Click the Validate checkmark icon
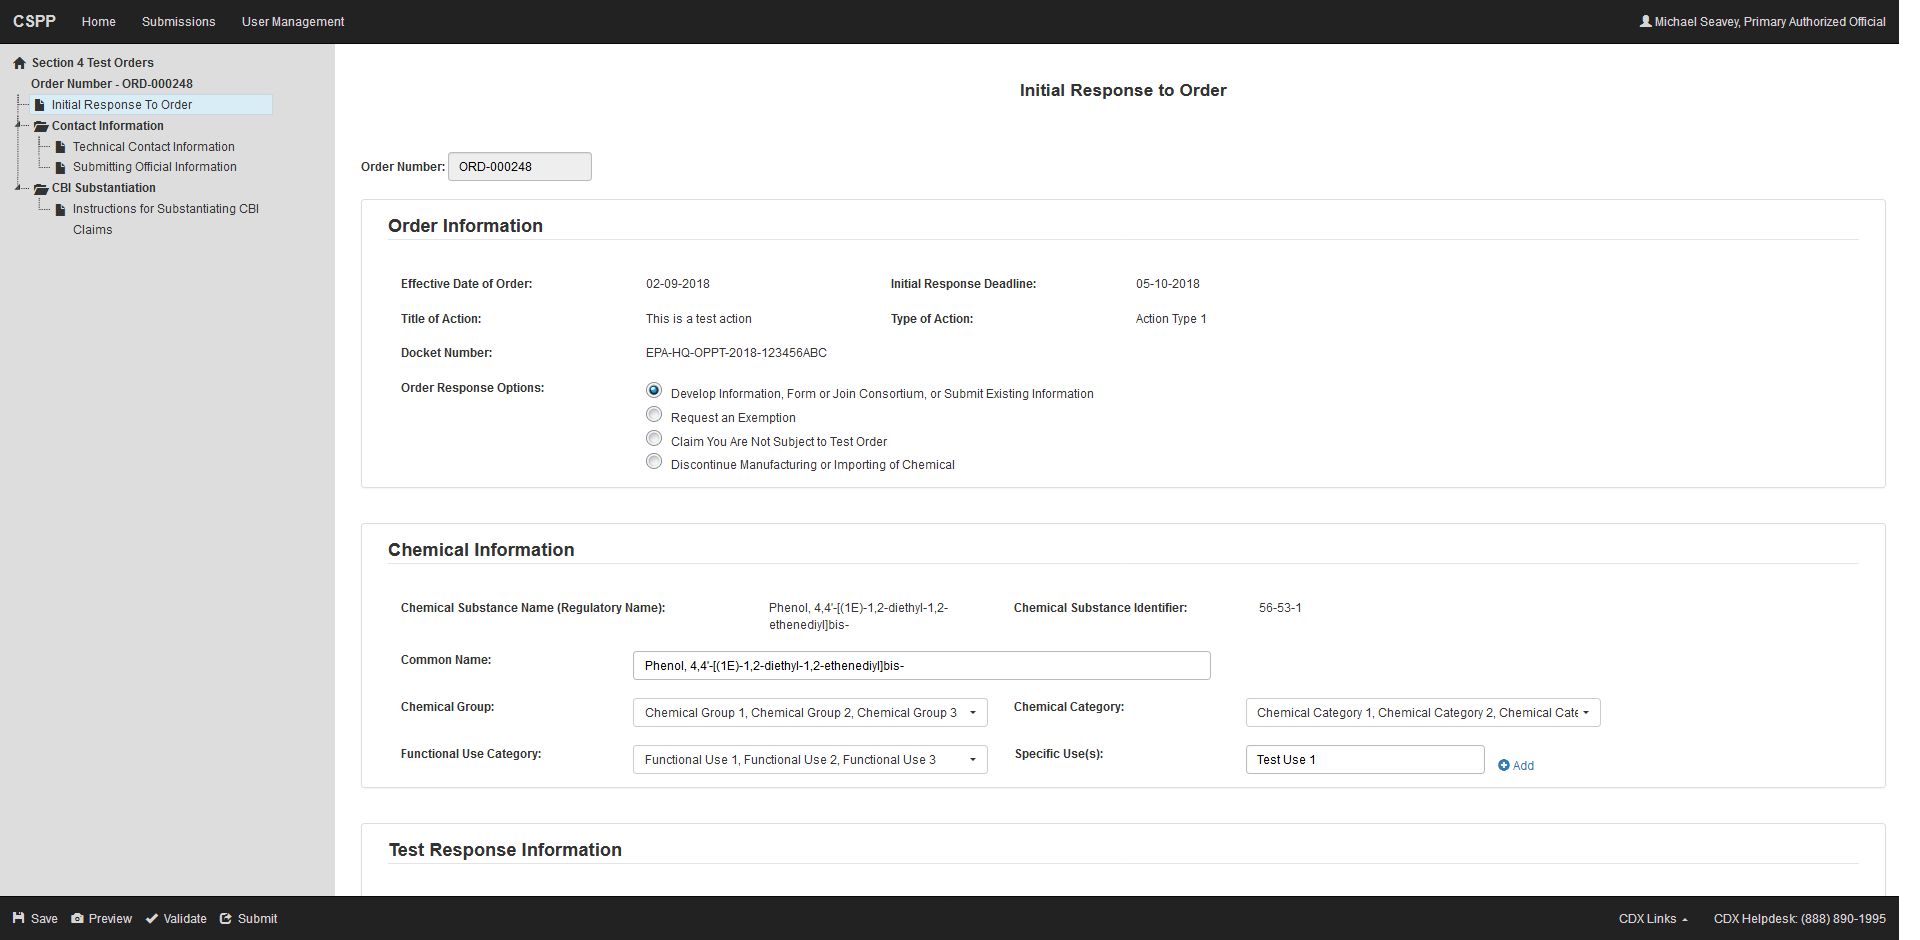Image resolution: width=1920 pixels, height=940 pixels. point(152,918)
